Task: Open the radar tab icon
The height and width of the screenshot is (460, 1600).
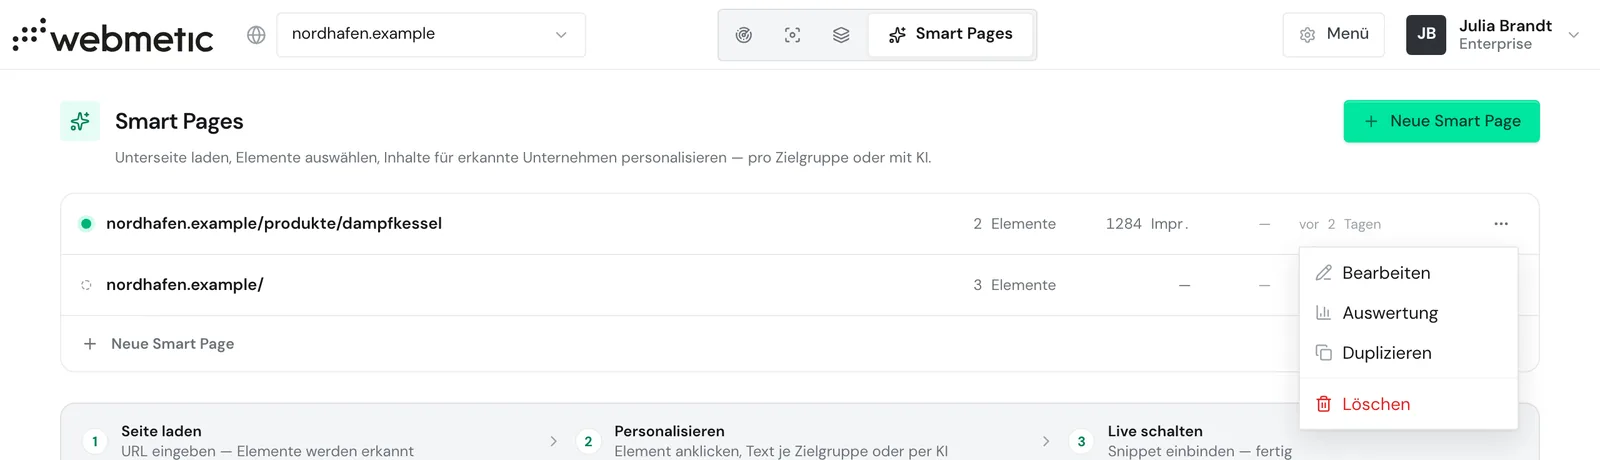Action: click(x=744, y=35)
